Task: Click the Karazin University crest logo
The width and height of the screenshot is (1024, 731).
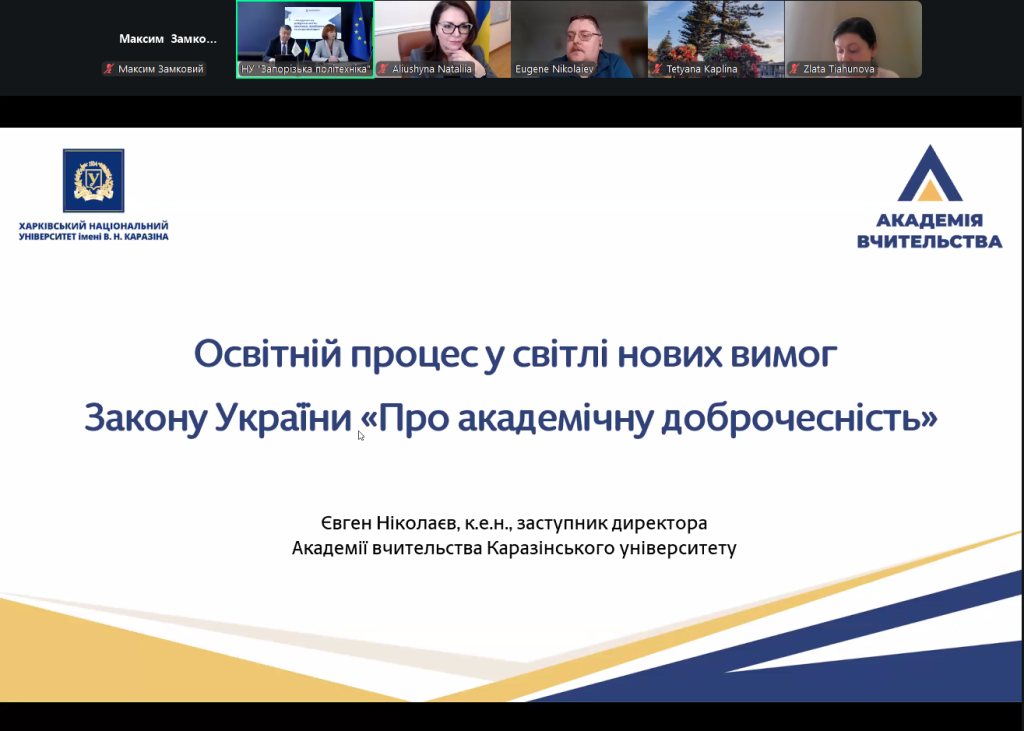Action: [94, 180]
